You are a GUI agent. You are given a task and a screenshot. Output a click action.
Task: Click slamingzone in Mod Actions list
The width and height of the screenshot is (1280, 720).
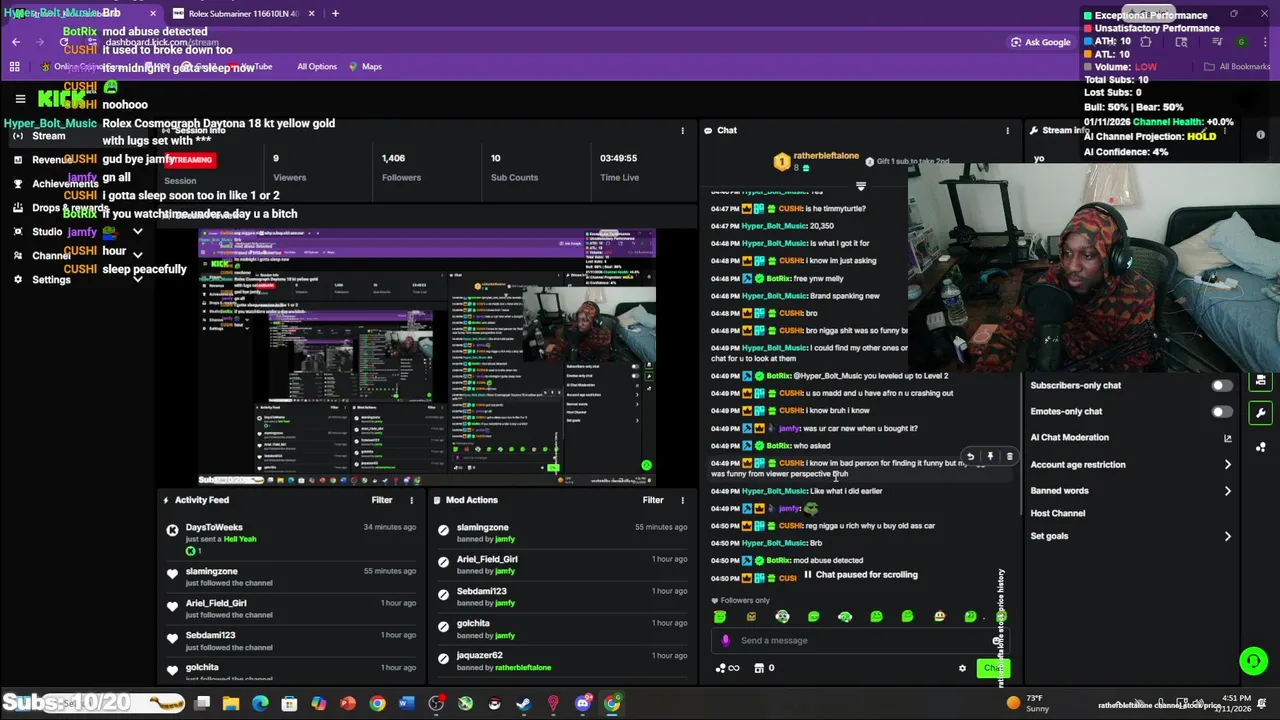tap(482, 527)
